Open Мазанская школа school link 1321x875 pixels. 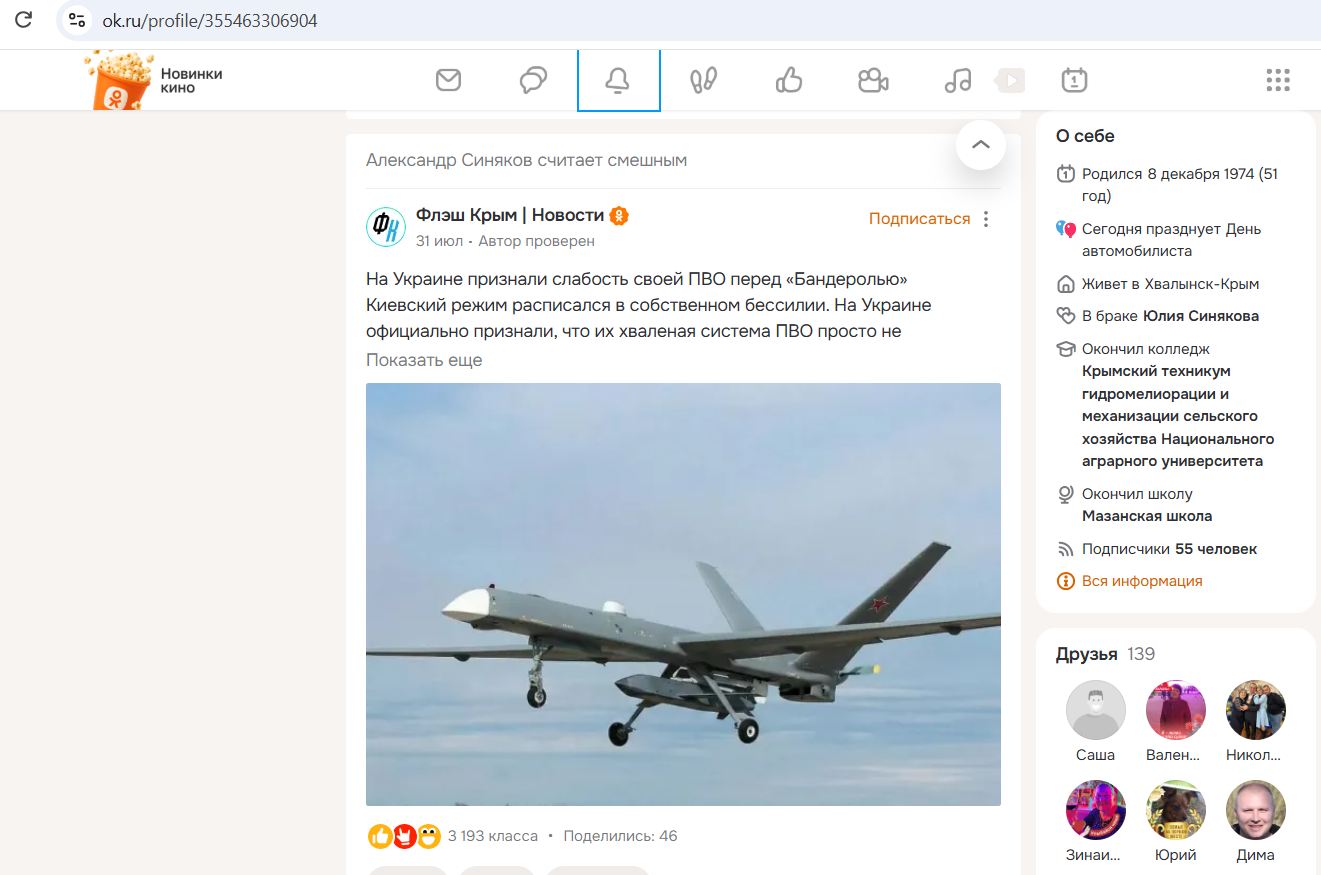1147,516
